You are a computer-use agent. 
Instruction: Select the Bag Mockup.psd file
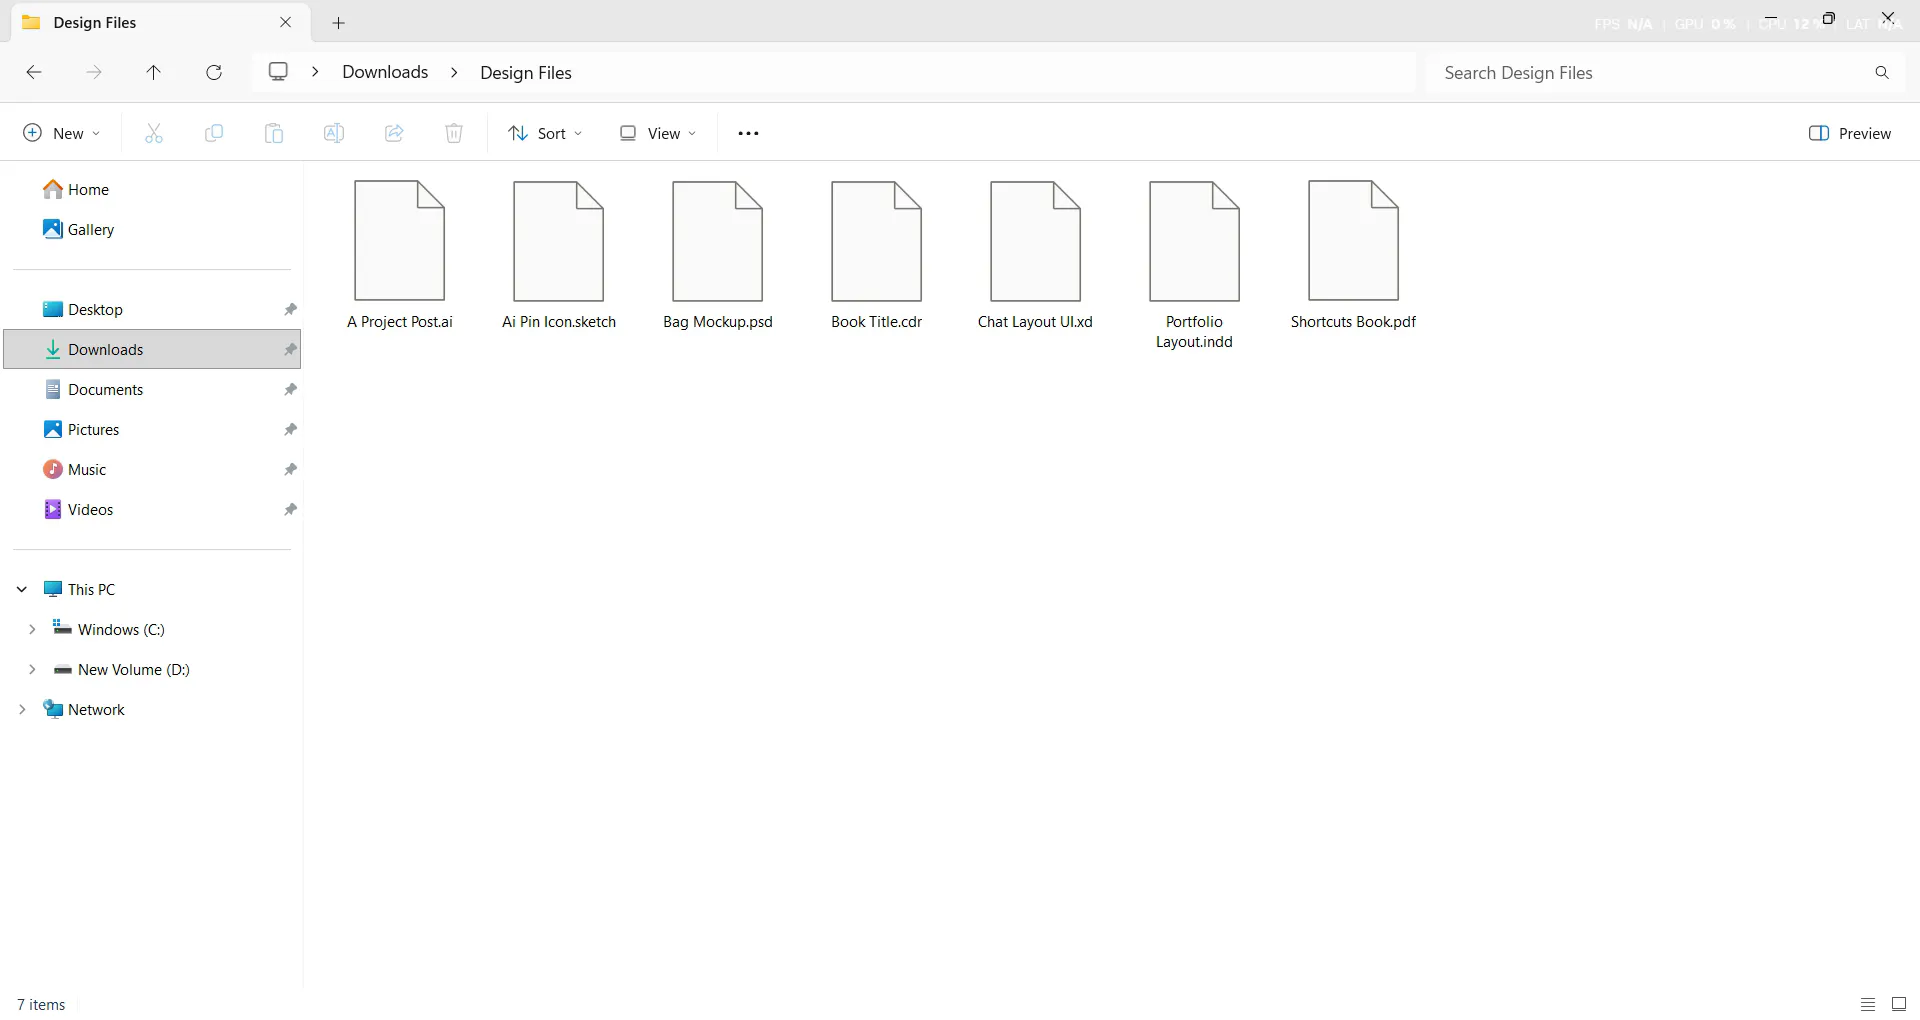pos(717,256)
